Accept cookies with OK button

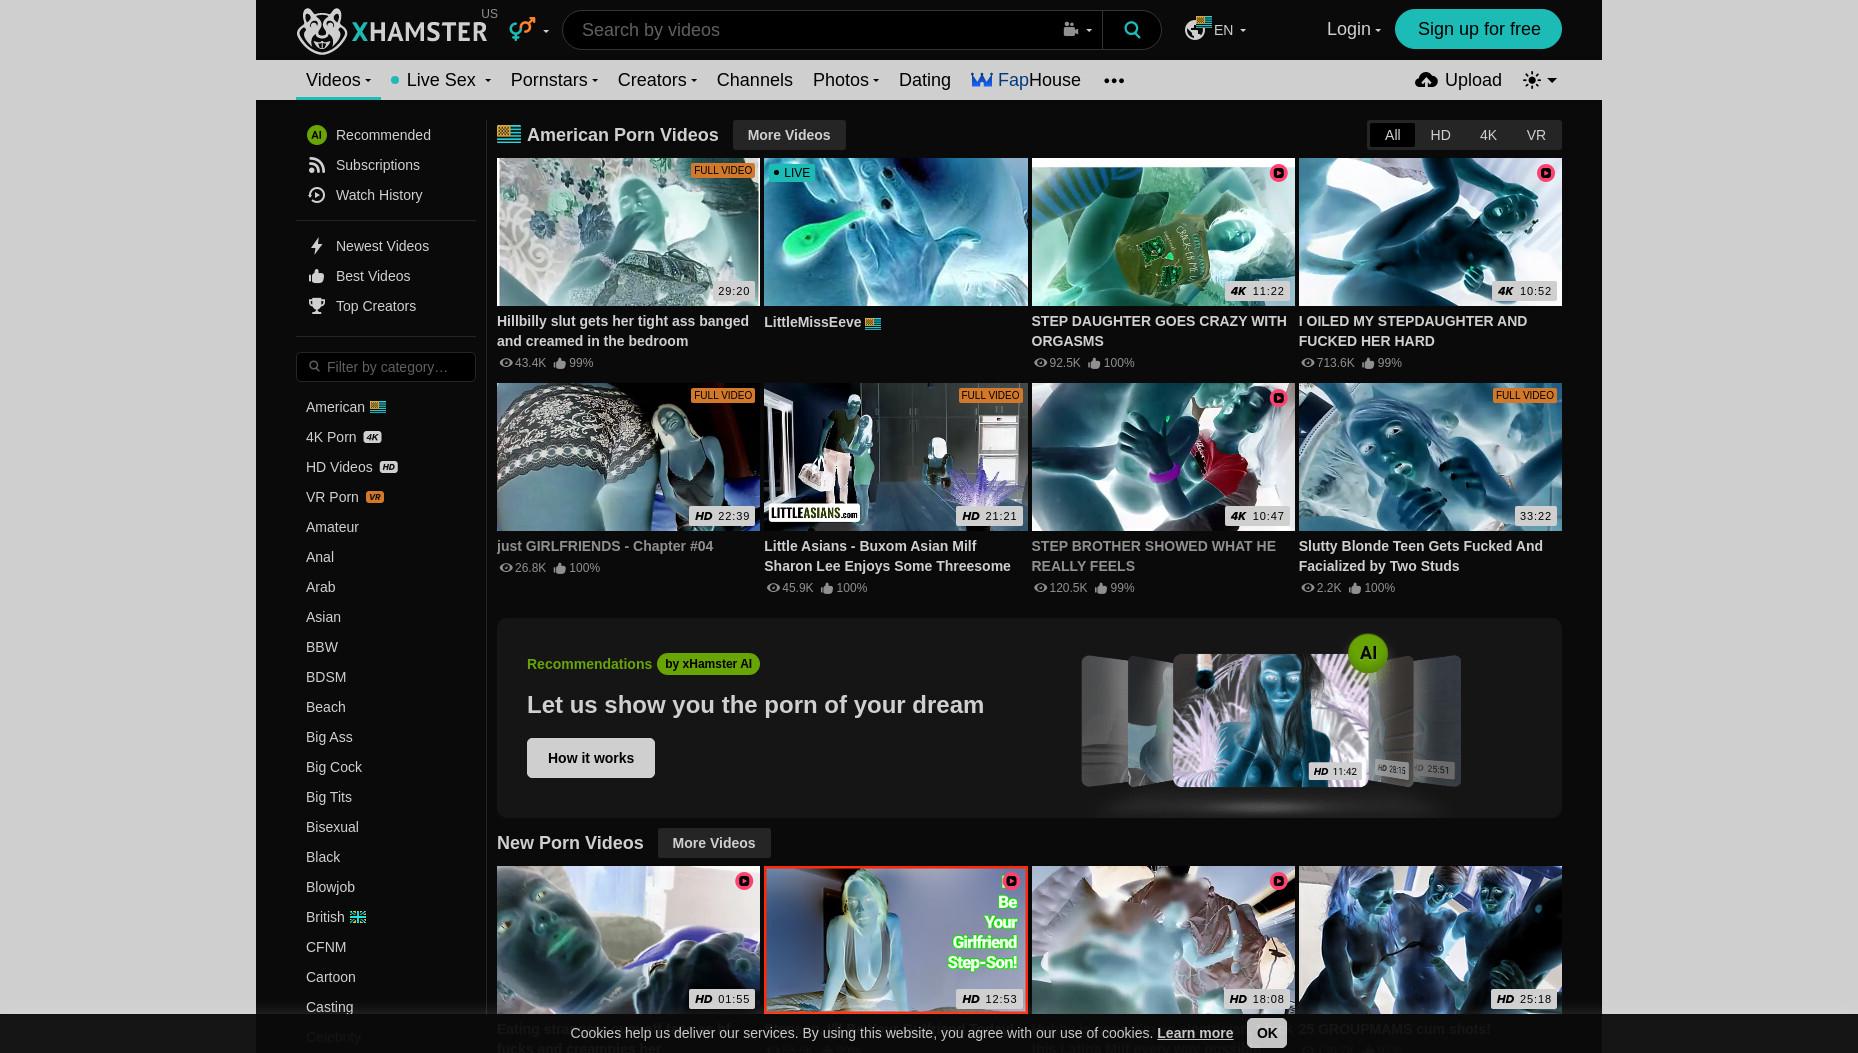pos(1266,1033)
